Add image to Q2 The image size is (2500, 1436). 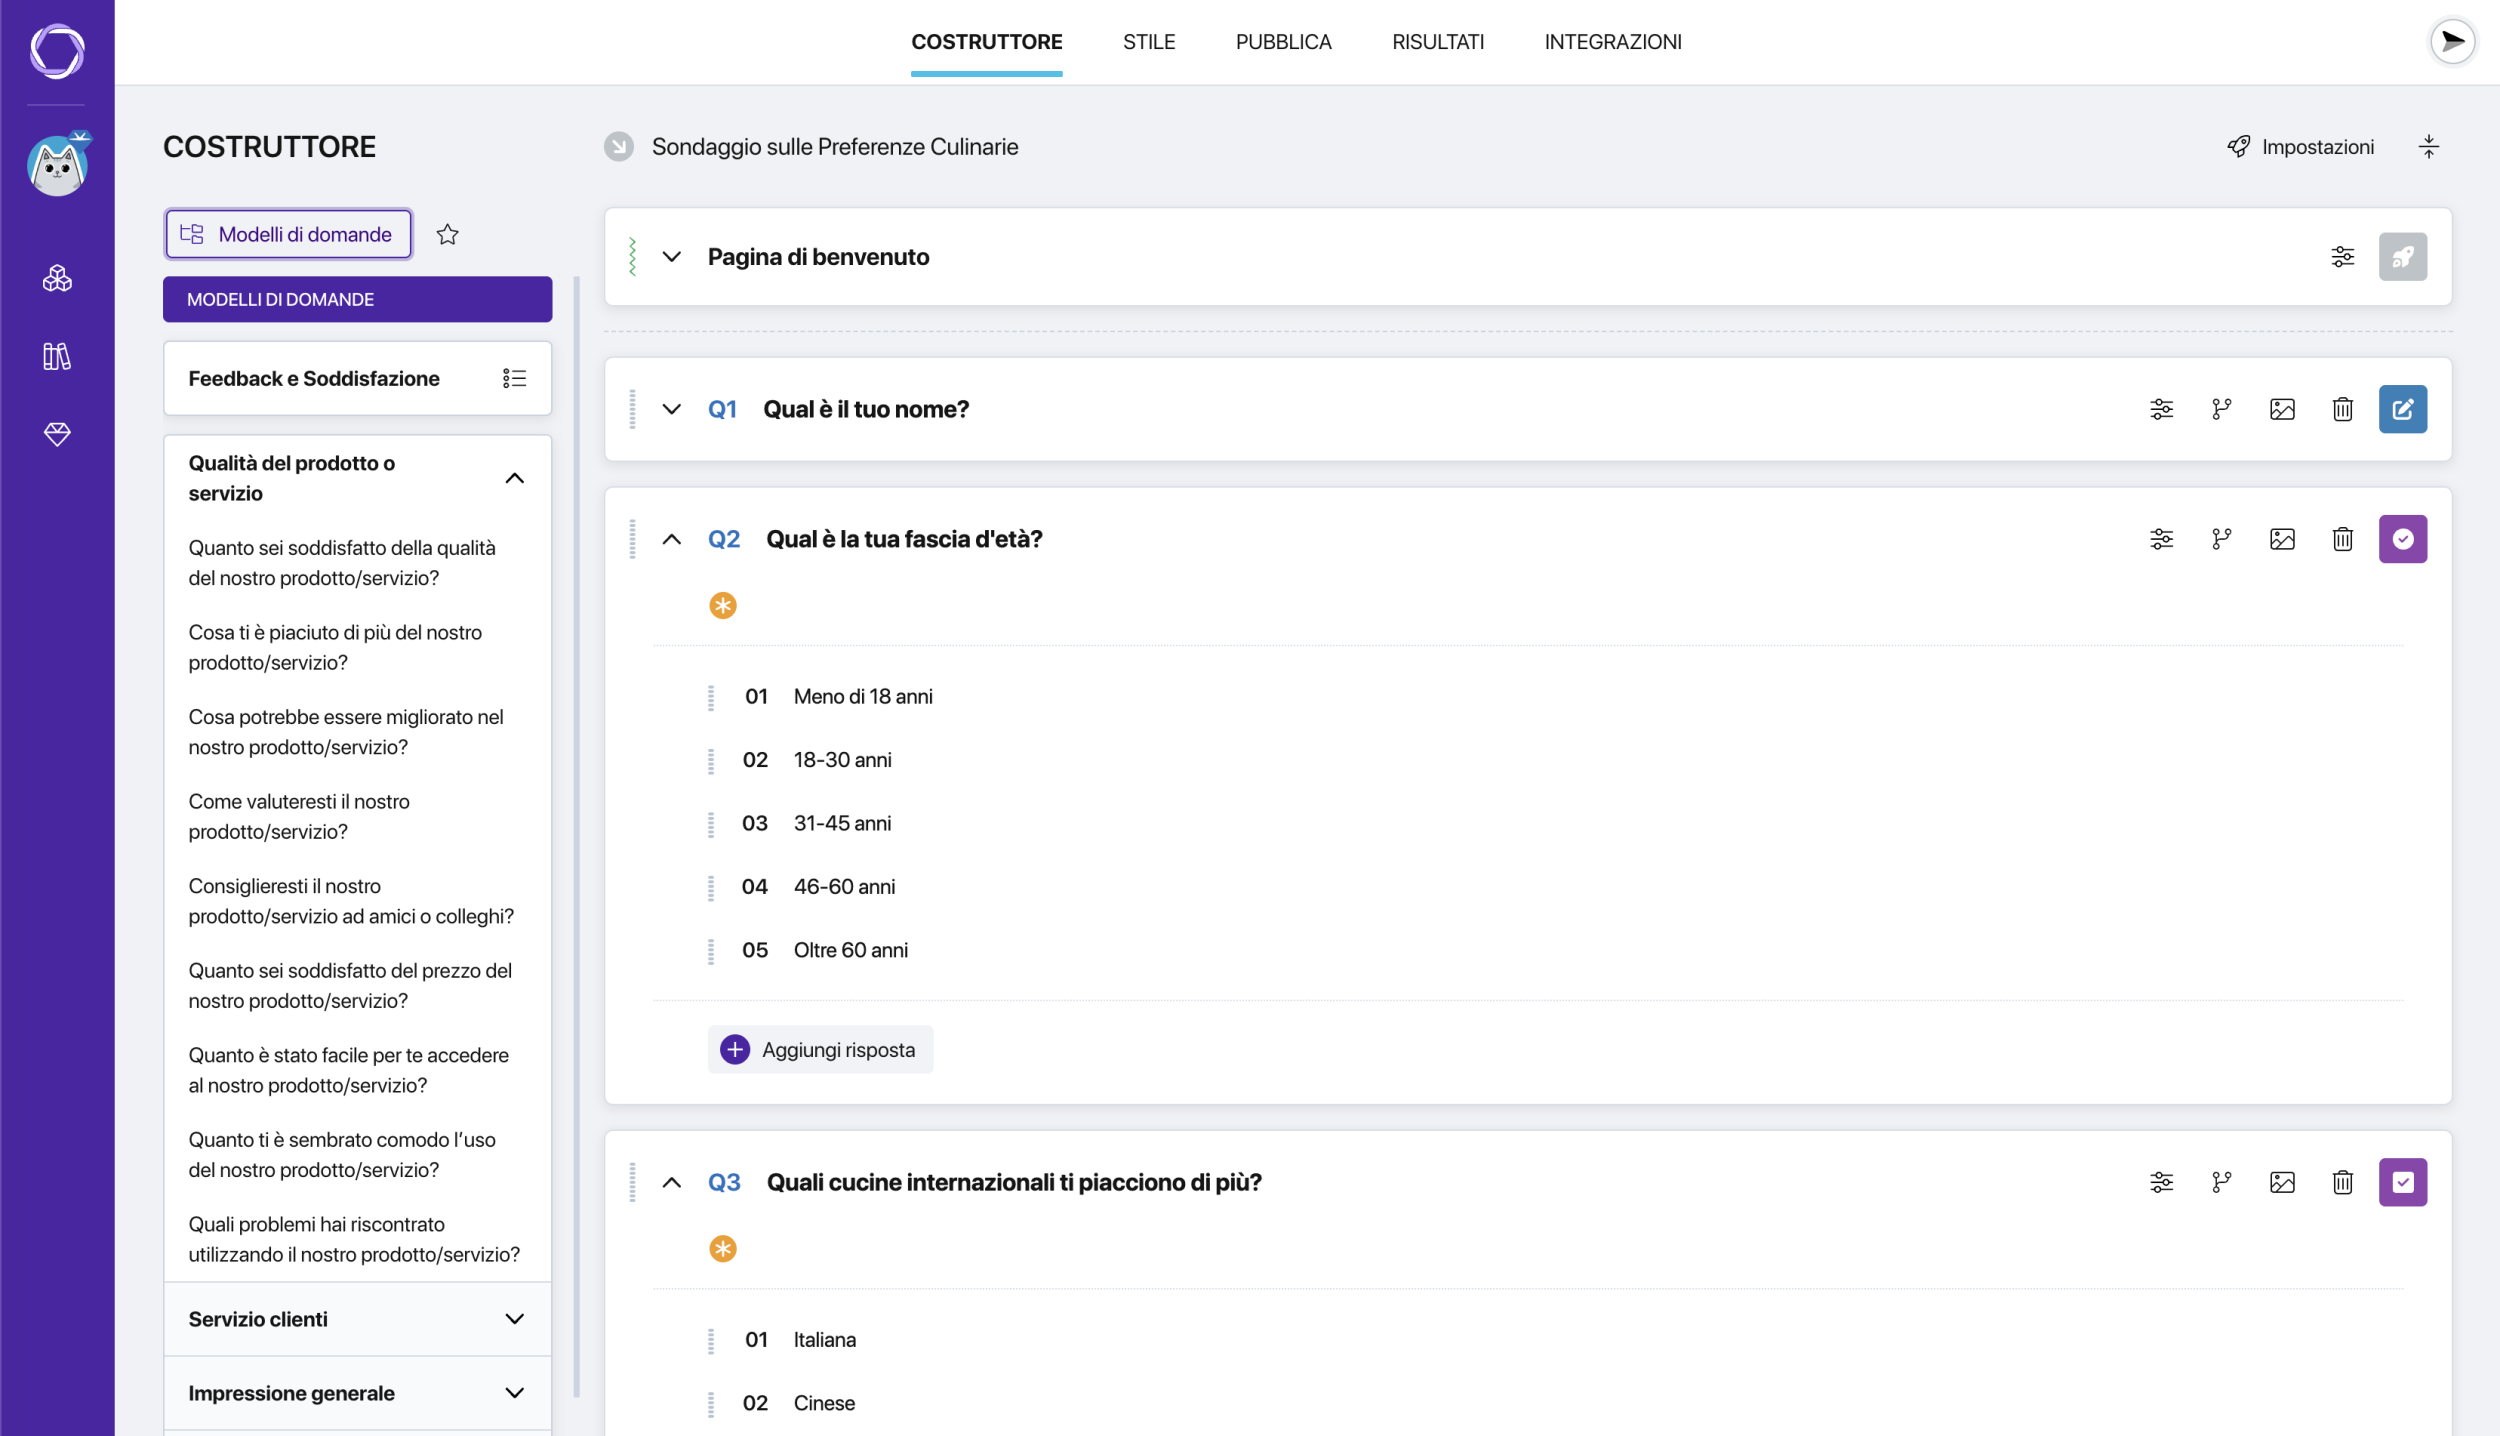pos(2282,539)
